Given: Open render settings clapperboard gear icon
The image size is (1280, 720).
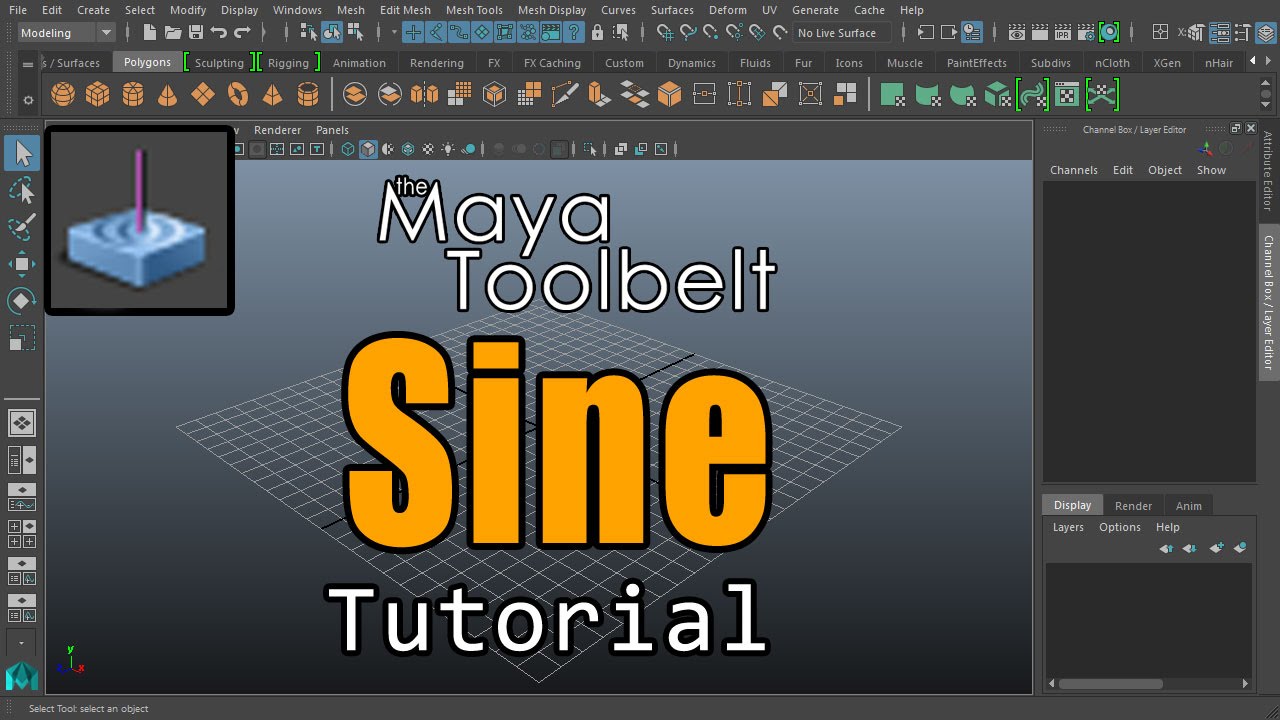Looking at the screenshot, I should click(x=1086, y=33).
